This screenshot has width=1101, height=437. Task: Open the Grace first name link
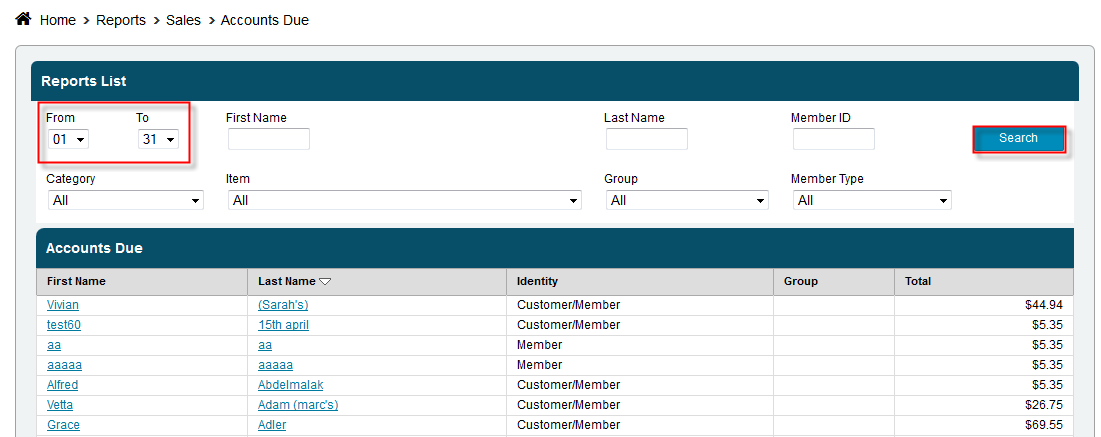point(63,425)
